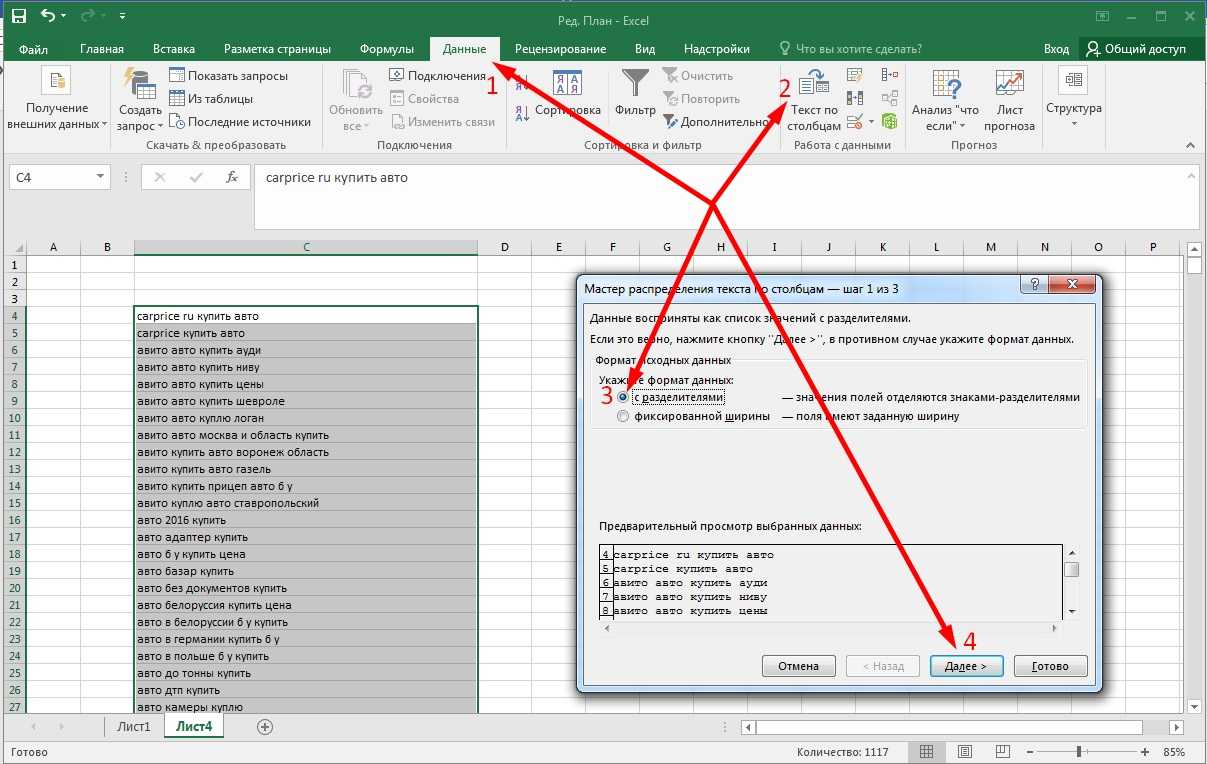This screenshot has width=1207, height=764.
Task: Click the Get External Data icon
Action: tap(57, 85)
